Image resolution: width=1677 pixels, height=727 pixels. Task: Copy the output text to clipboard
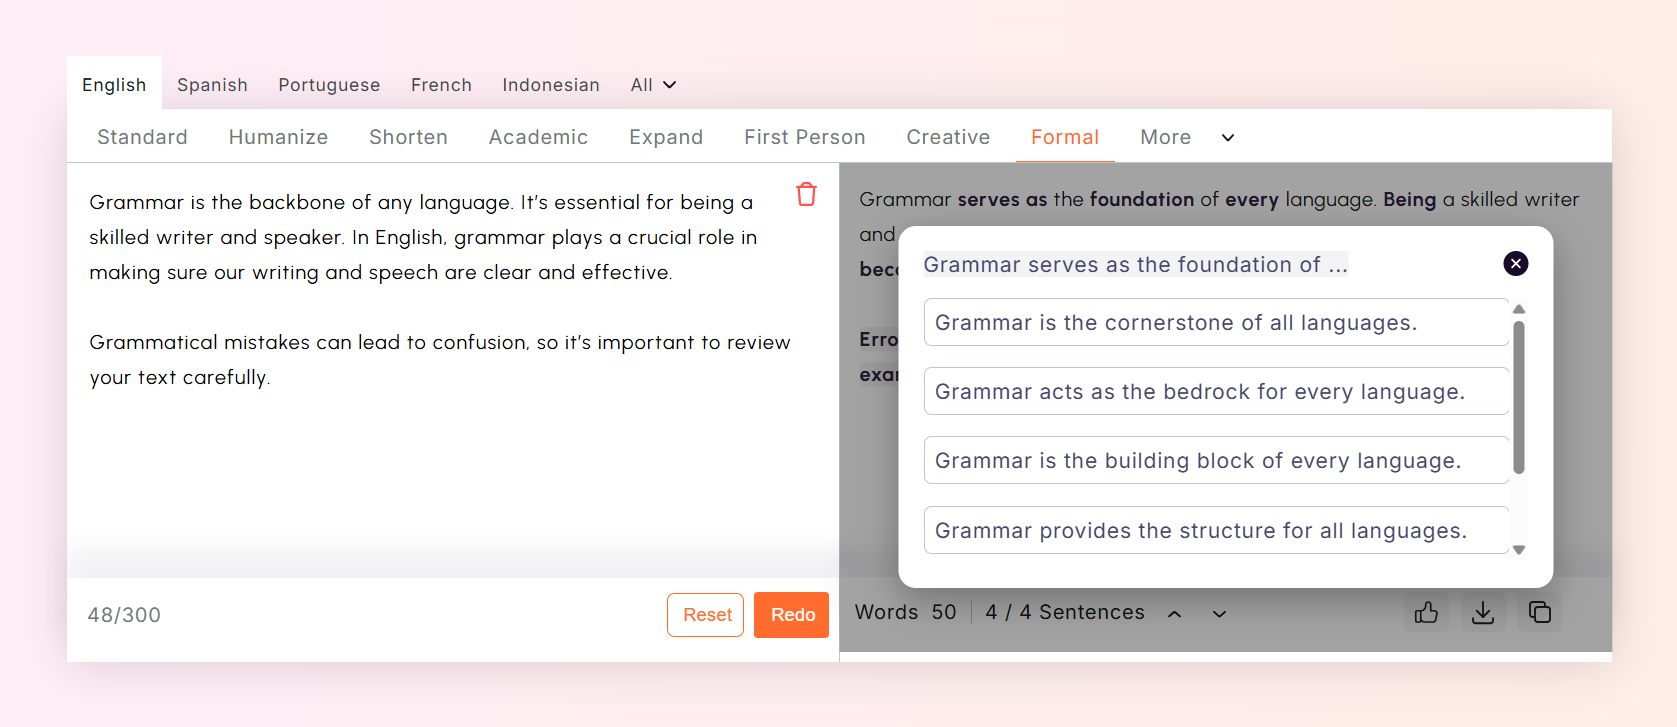[x=1540, y=612]
